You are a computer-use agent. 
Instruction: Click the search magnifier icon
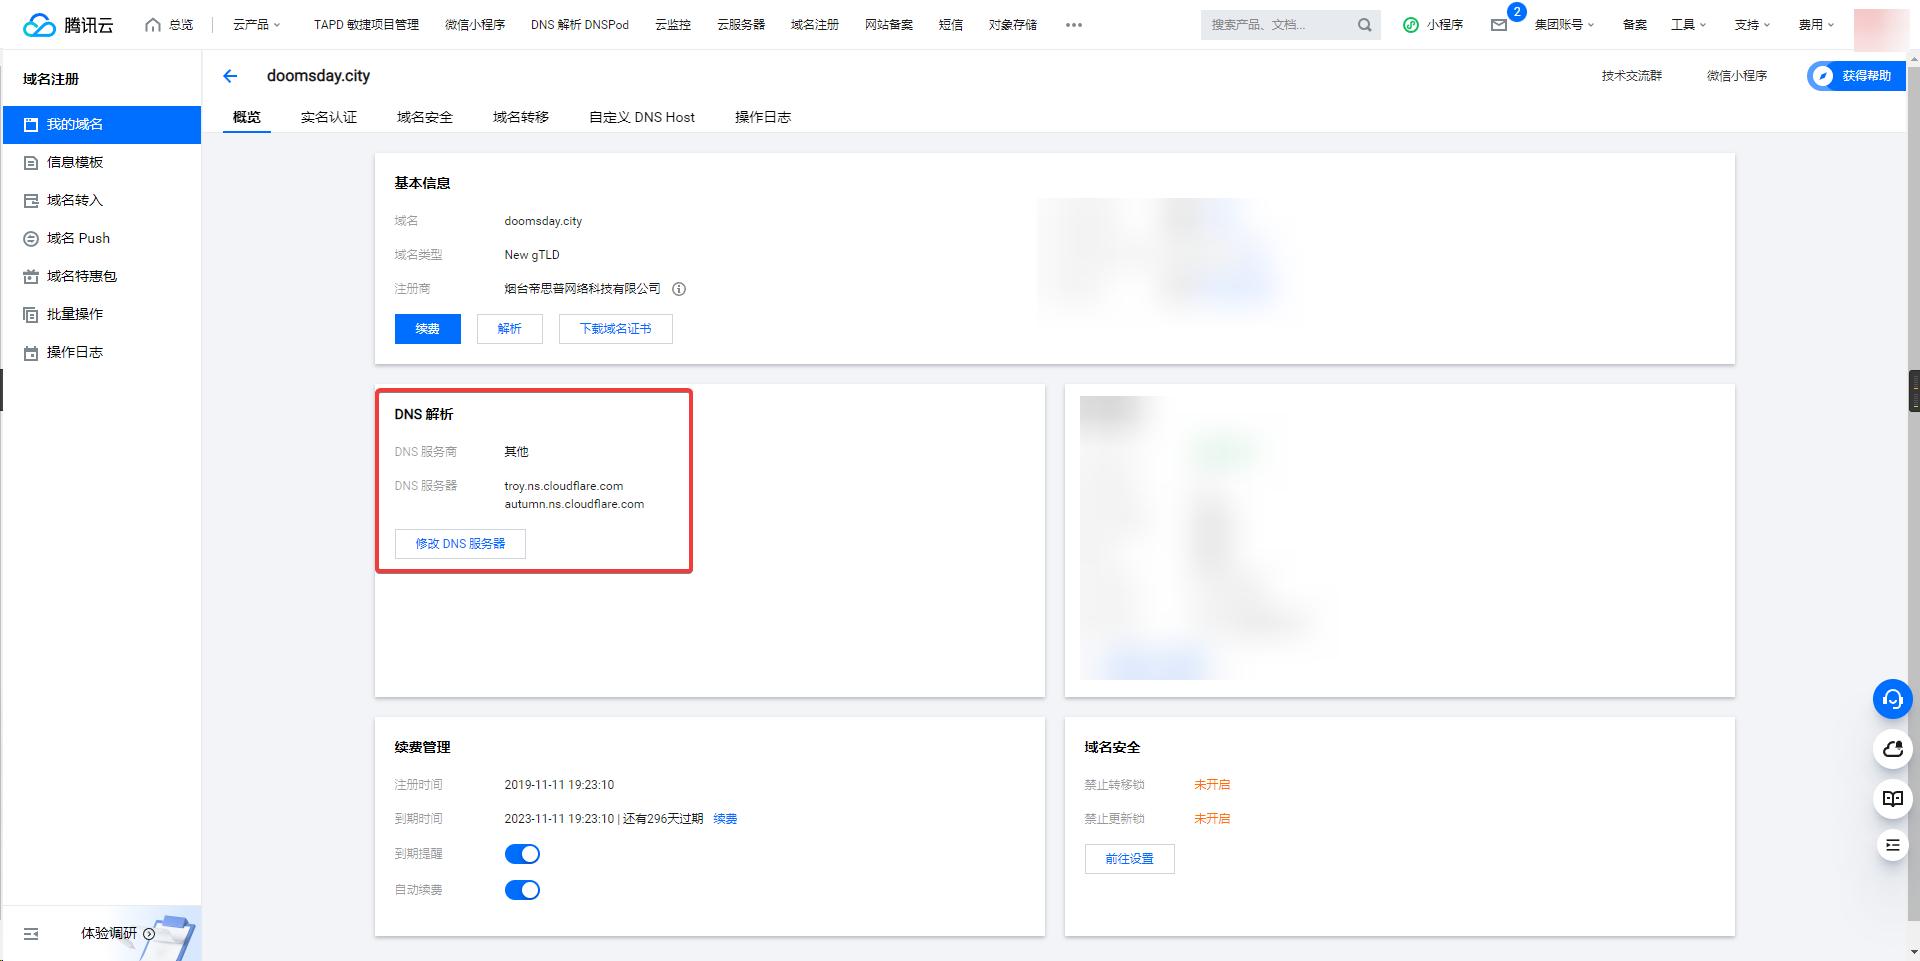click(x=1364, y=25)
